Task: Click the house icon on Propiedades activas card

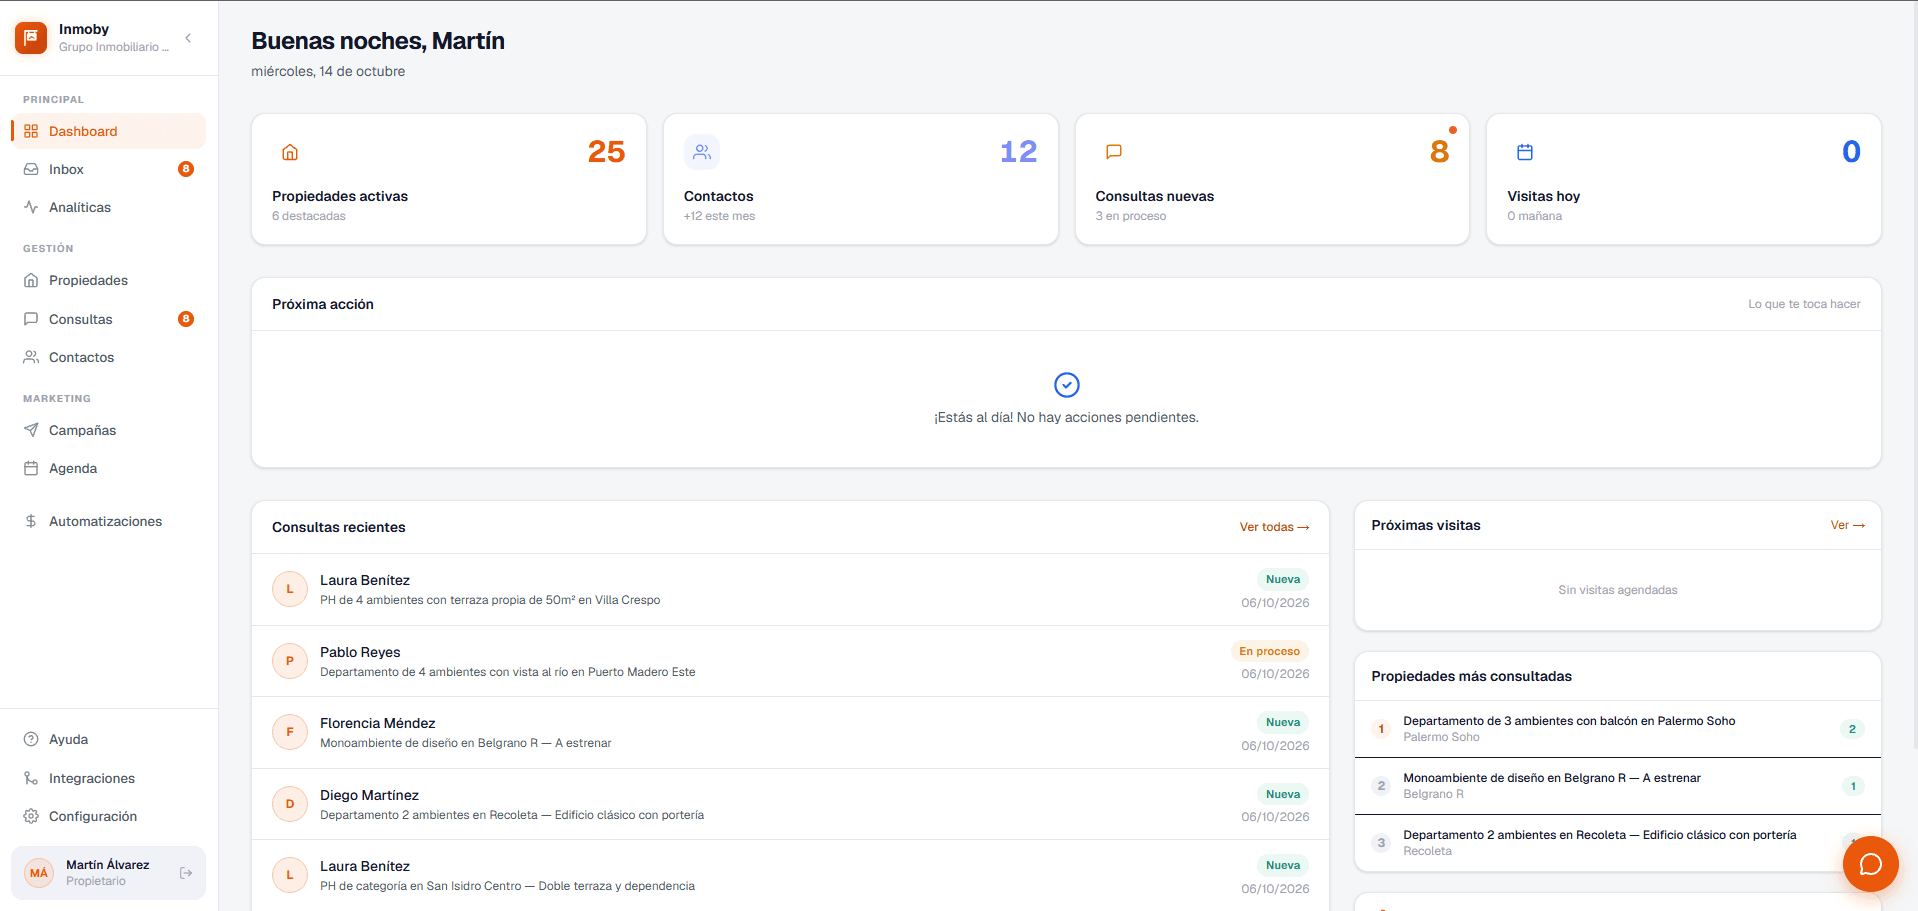Action: 290,152
